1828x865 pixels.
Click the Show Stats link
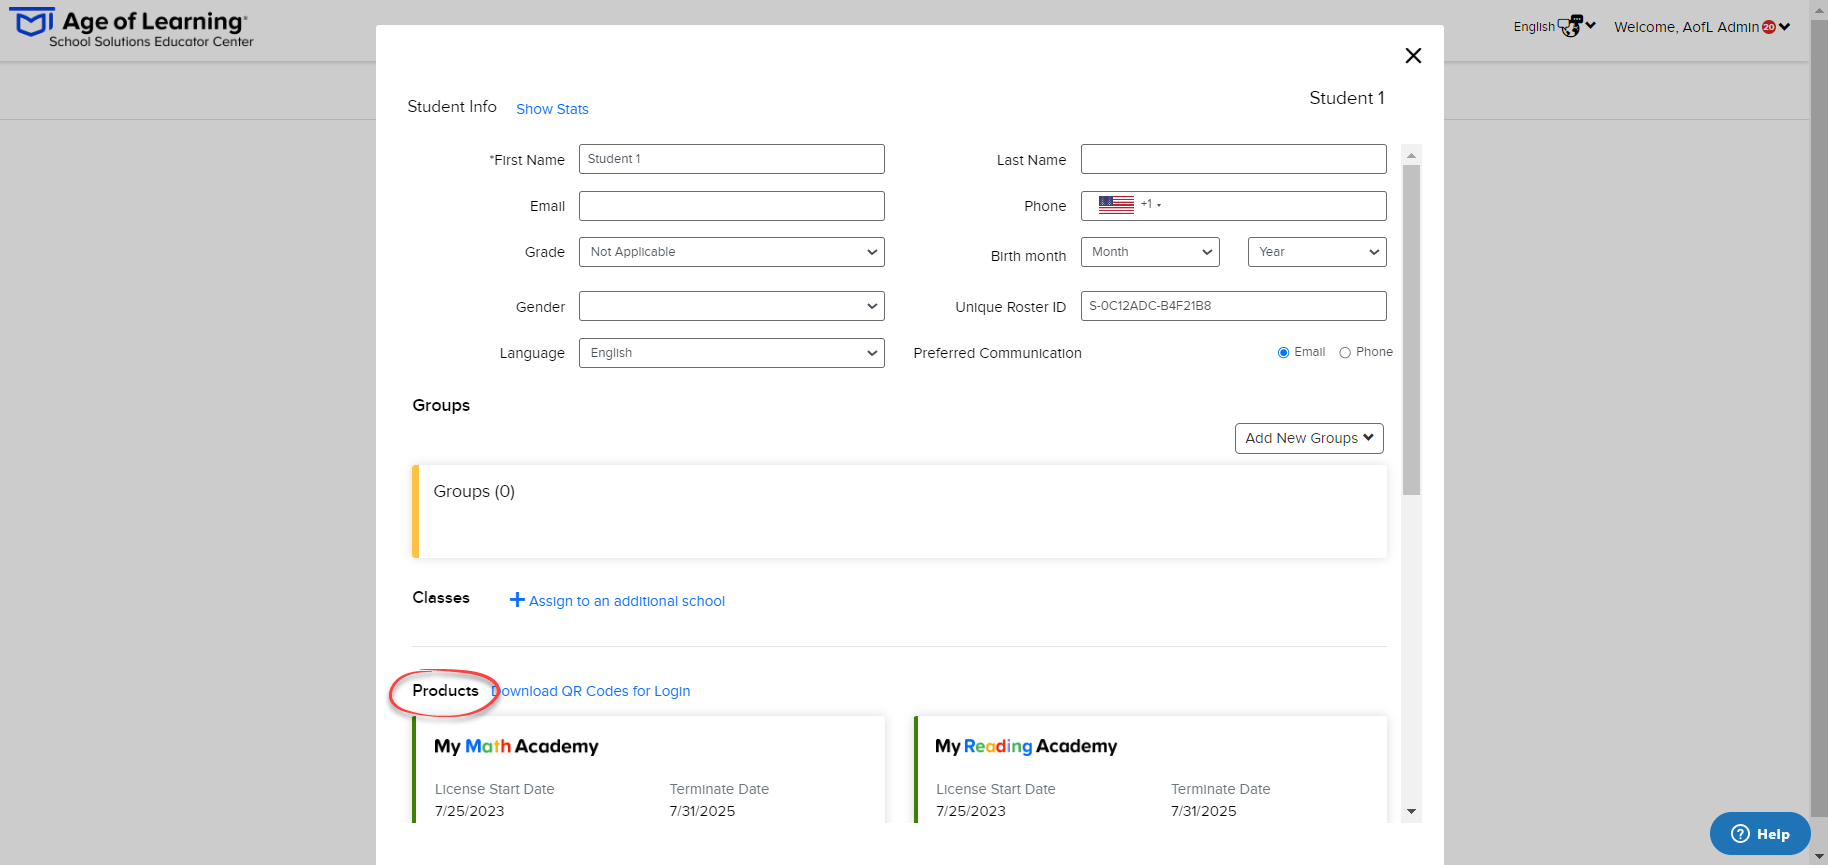(x=552, y=109)
